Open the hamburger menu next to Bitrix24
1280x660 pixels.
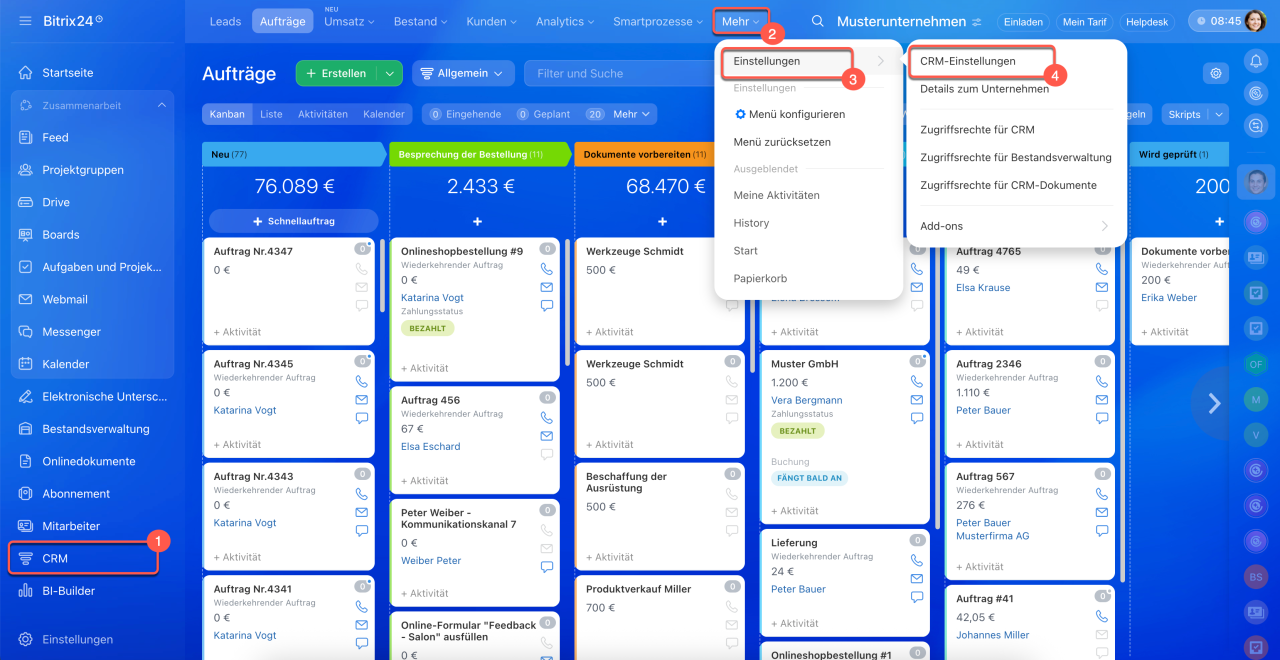(25, 20)
